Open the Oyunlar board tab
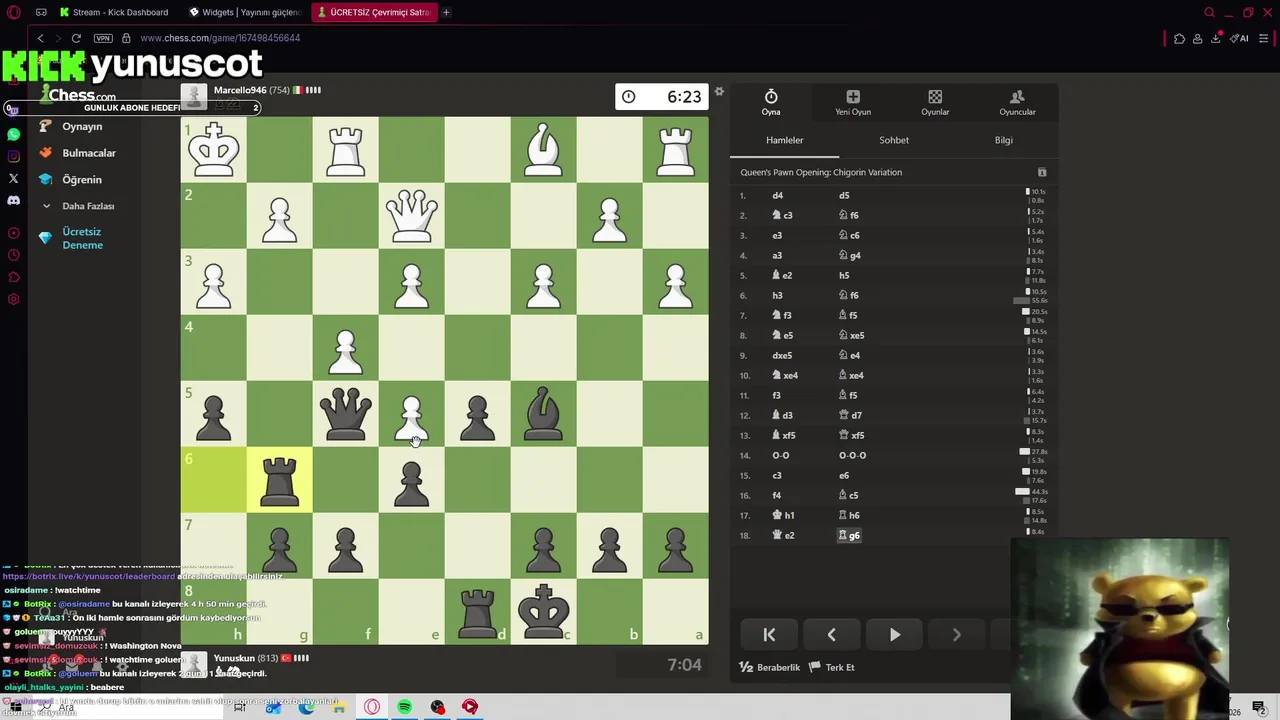Screen dimensions: 1280x720 (935, 102)
